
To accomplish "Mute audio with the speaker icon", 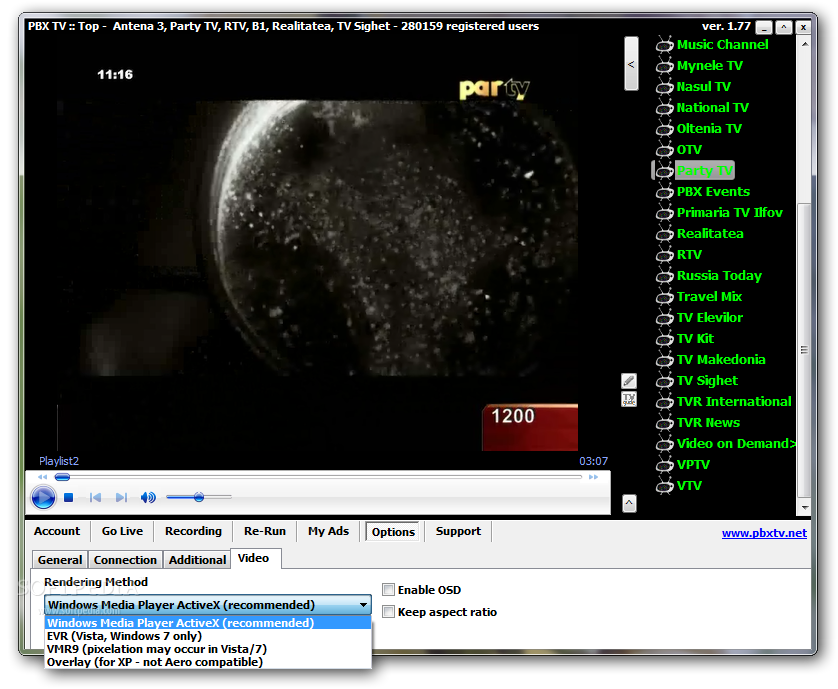I will pos(148,498).
